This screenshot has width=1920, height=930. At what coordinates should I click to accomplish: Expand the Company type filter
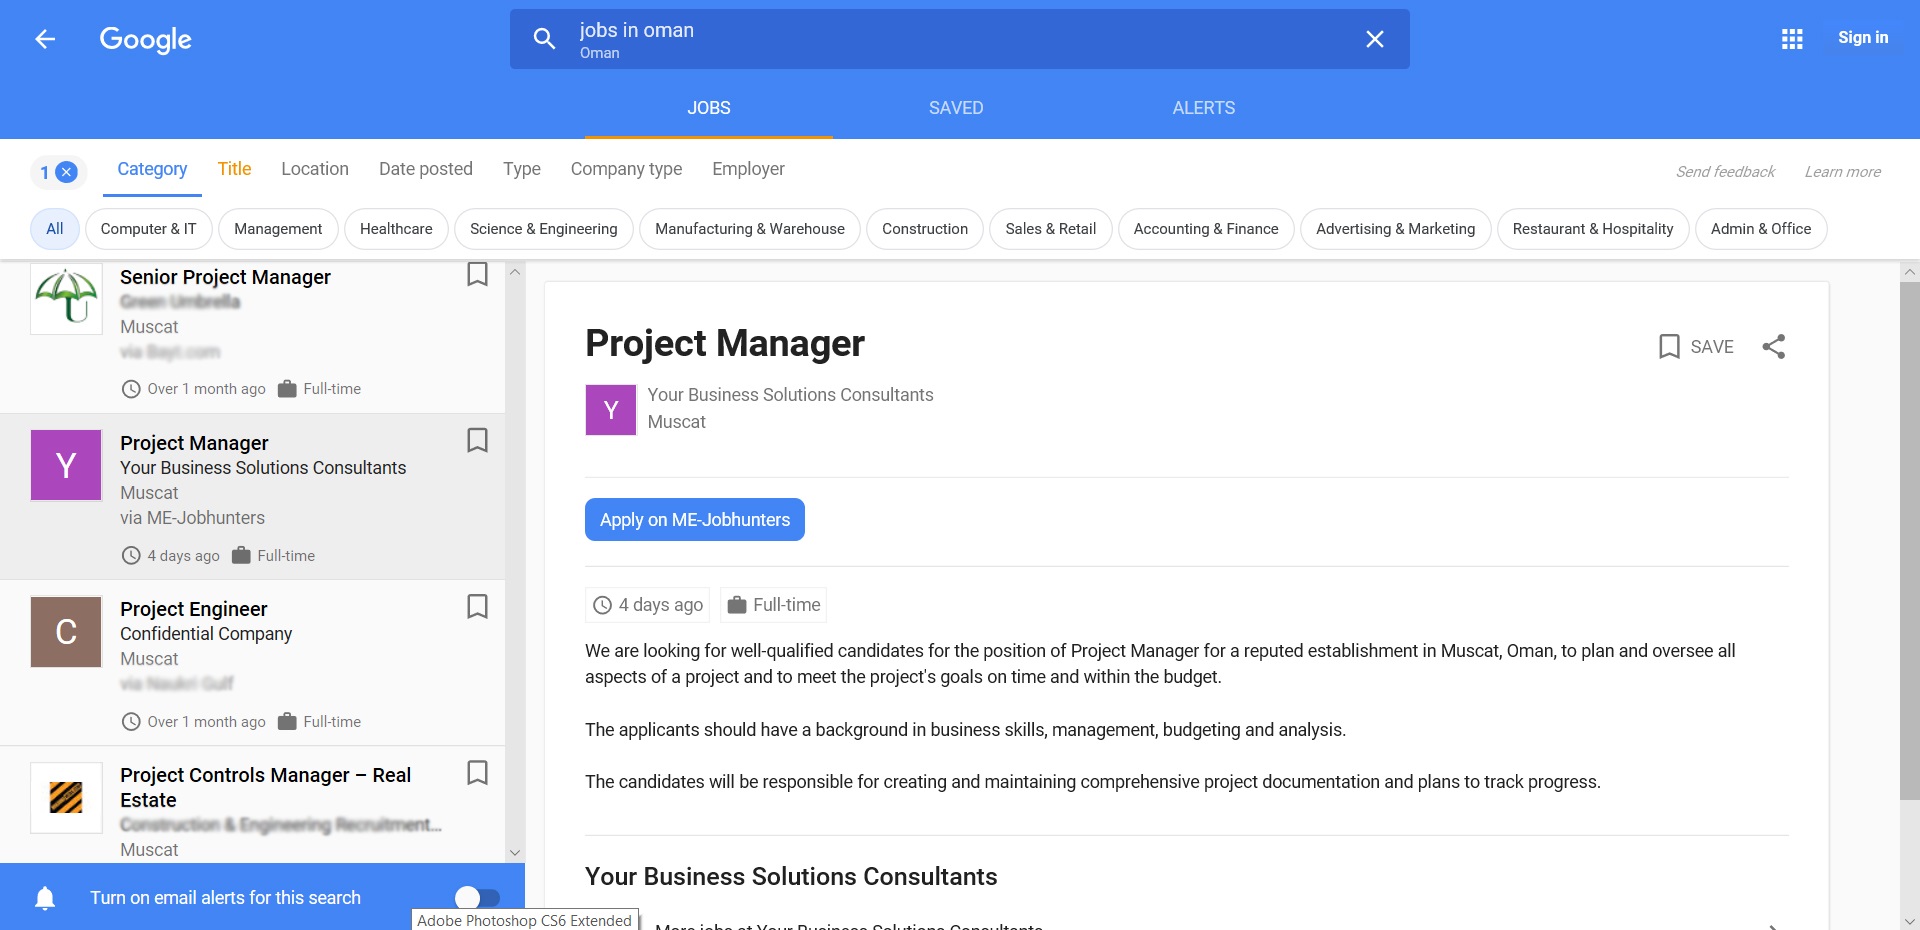[626, 169]
